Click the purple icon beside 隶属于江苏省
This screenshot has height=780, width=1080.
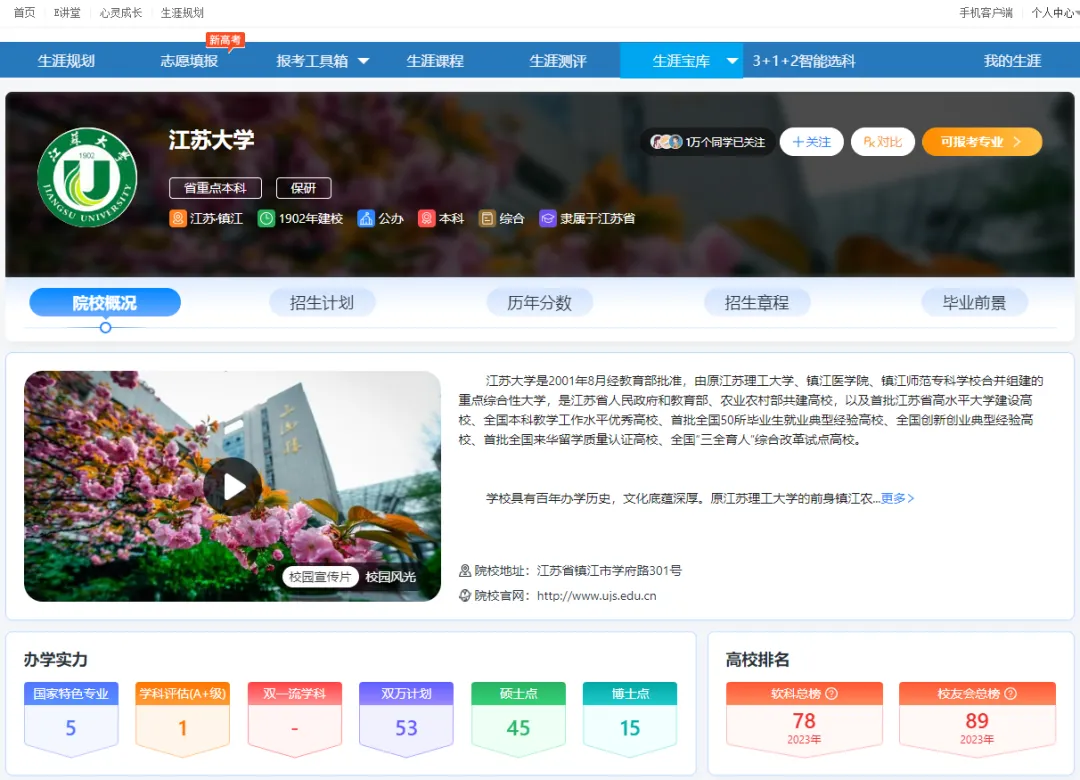[x=548, y=218]
